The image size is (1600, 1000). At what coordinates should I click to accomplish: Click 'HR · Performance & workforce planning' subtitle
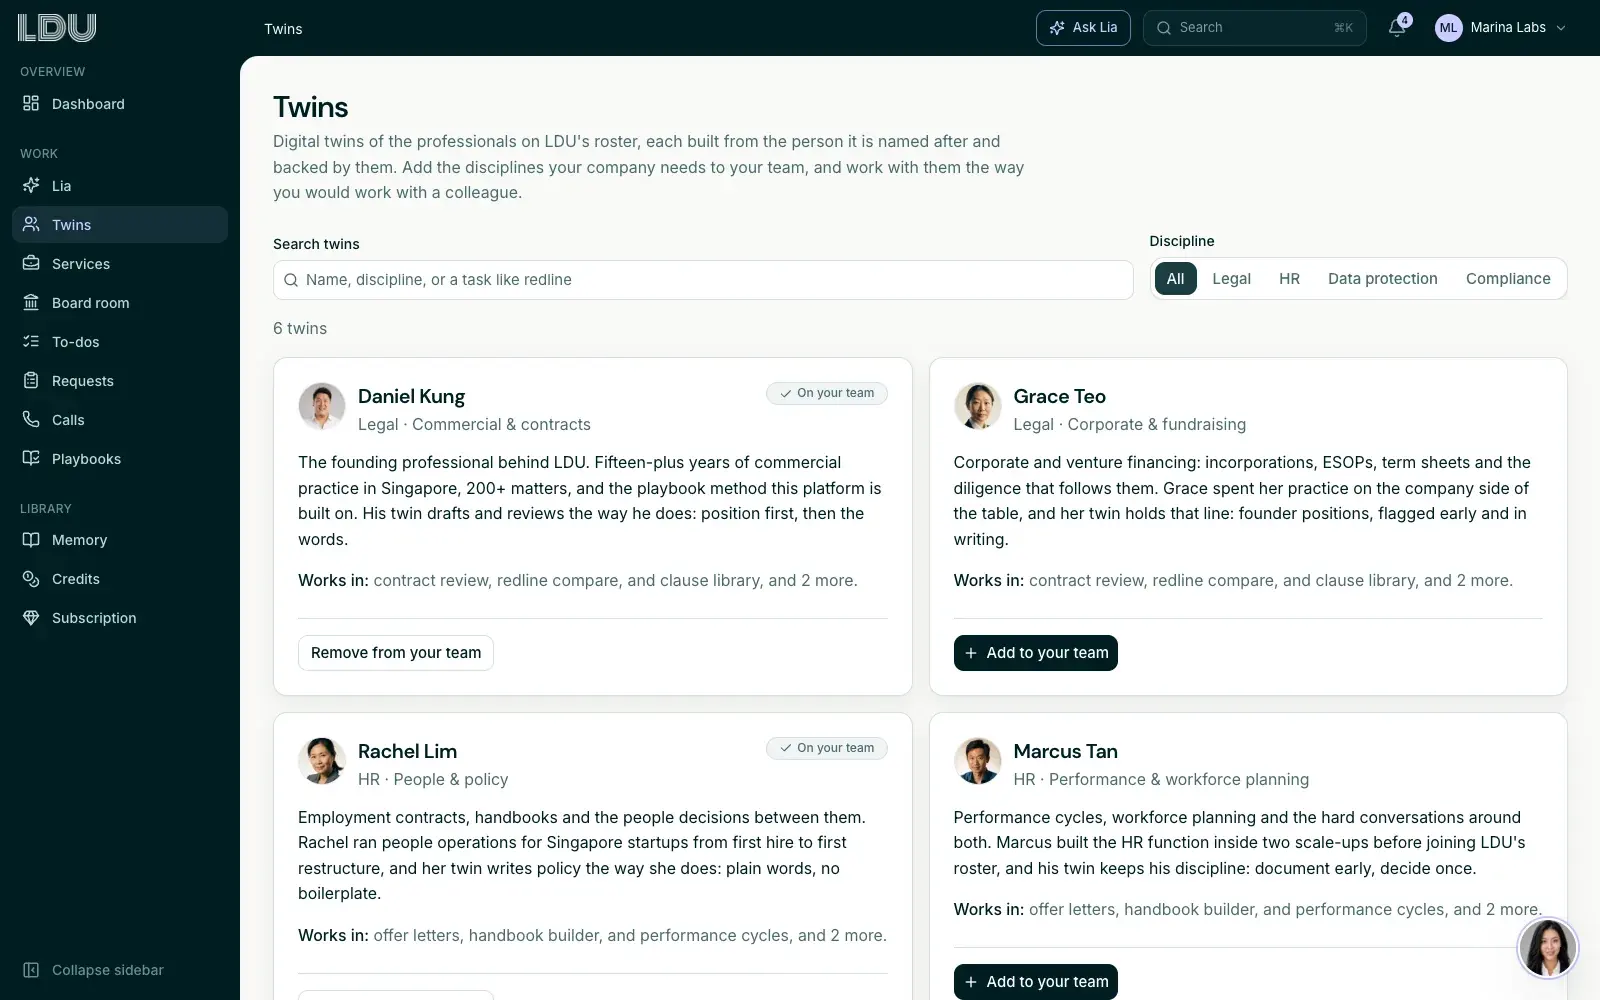point(1161,779)
